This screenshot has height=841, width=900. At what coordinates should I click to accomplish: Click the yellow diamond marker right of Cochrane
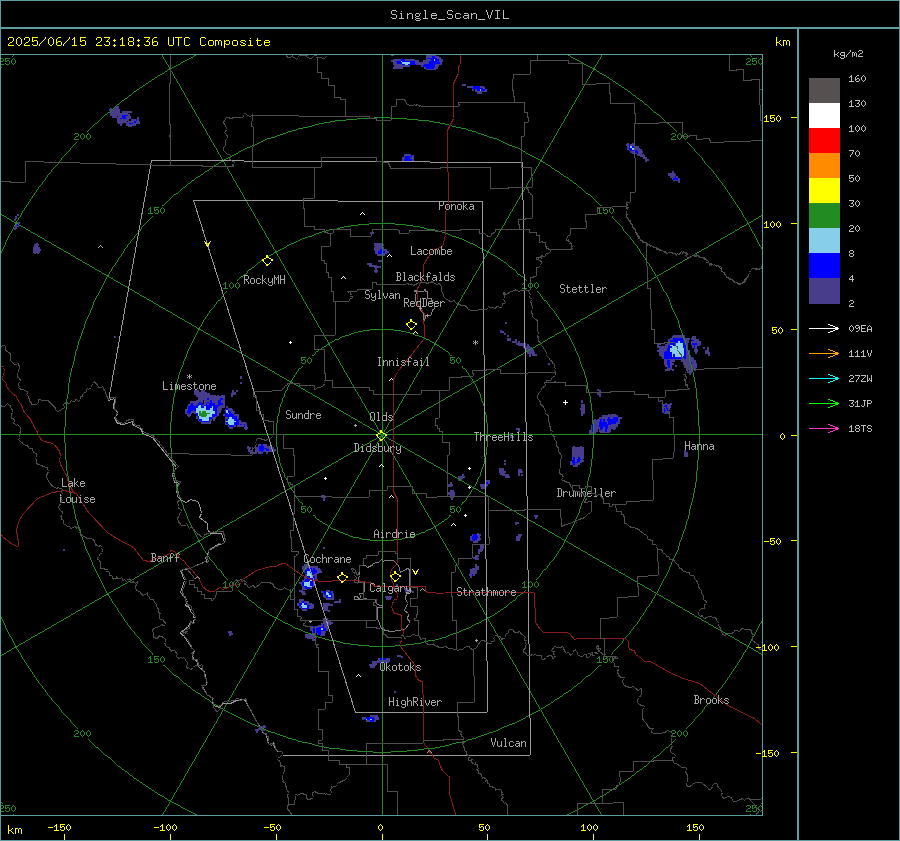pyautogui.click(x=342, y=578)
